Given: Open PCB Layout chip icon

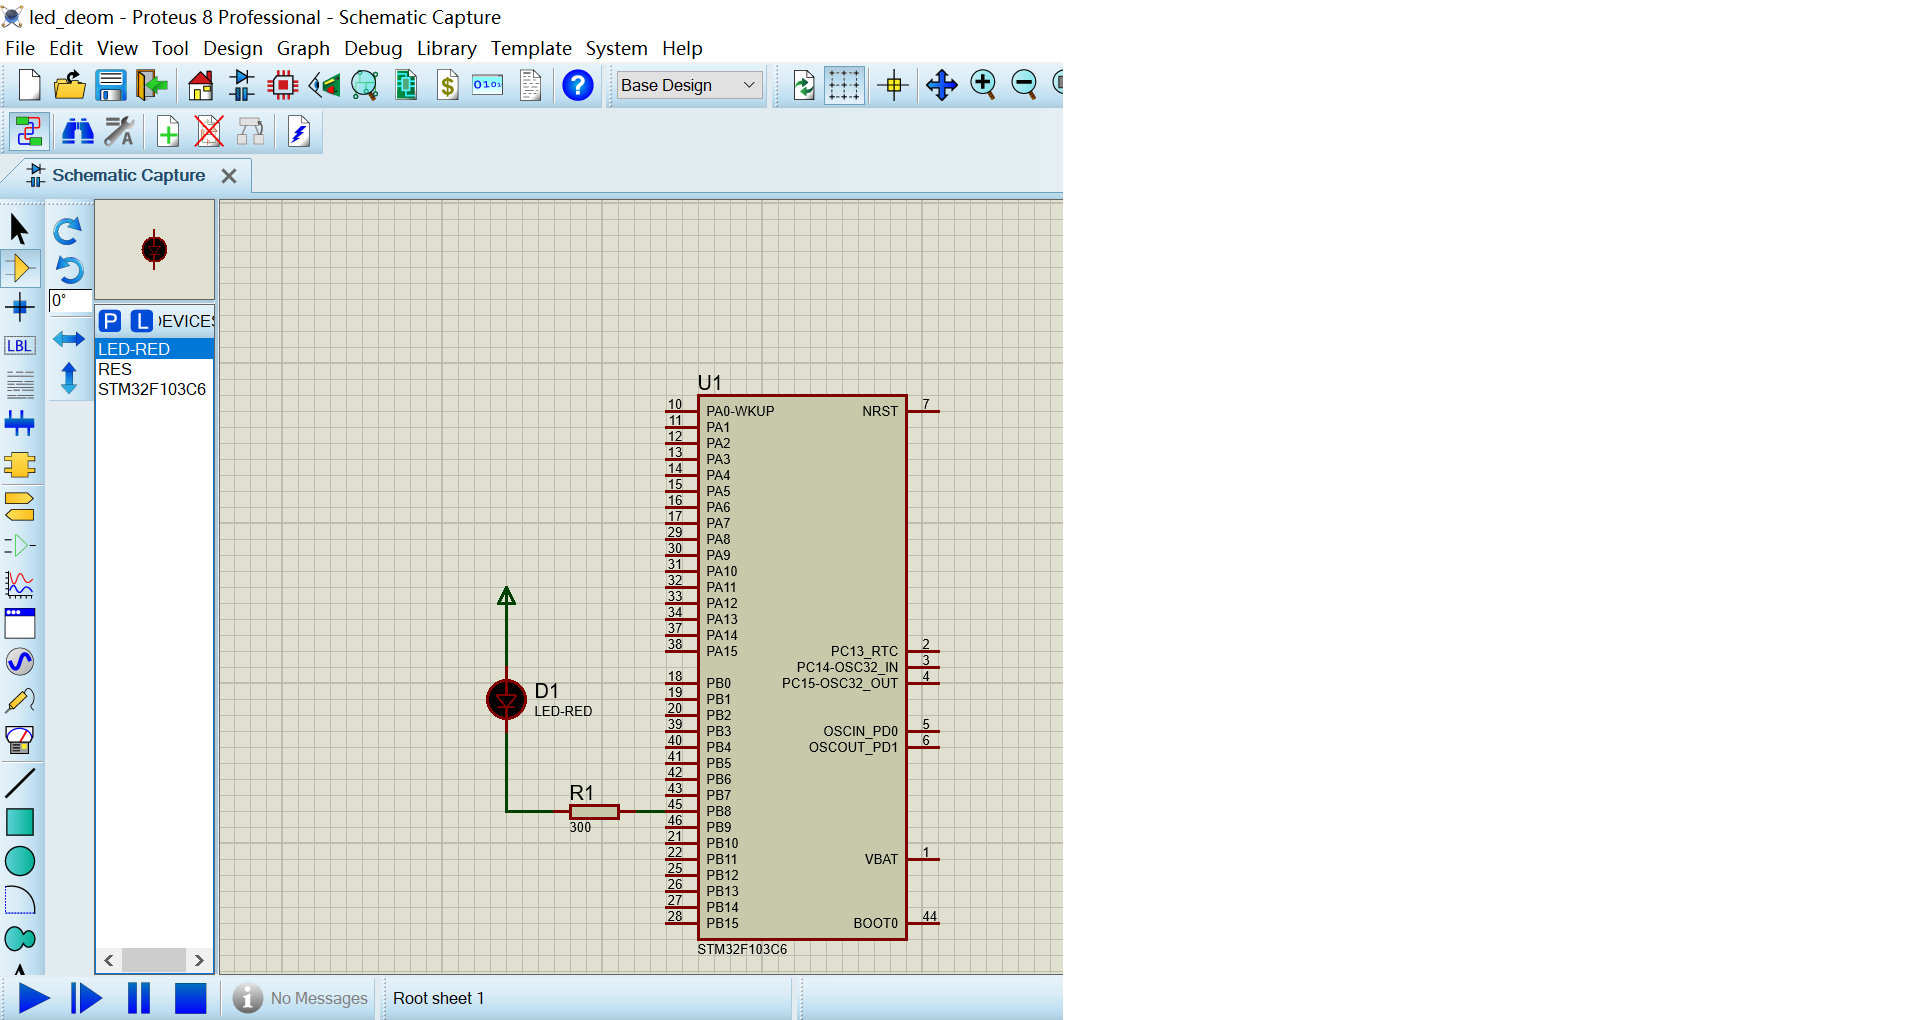Looking at the screenshot, I should [283, 85].
